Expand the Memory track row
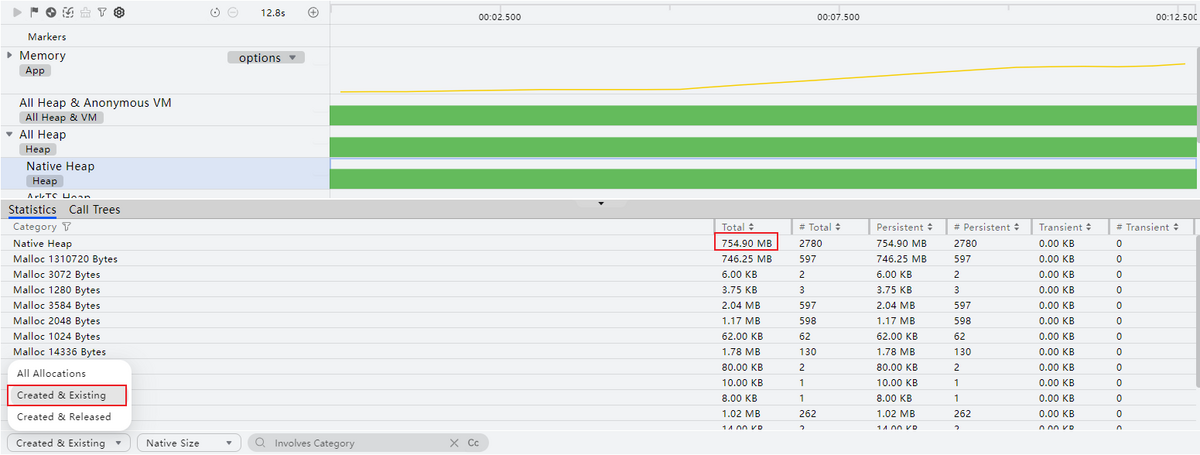Screen dimensions: 1200x455 tap(10, 56)
